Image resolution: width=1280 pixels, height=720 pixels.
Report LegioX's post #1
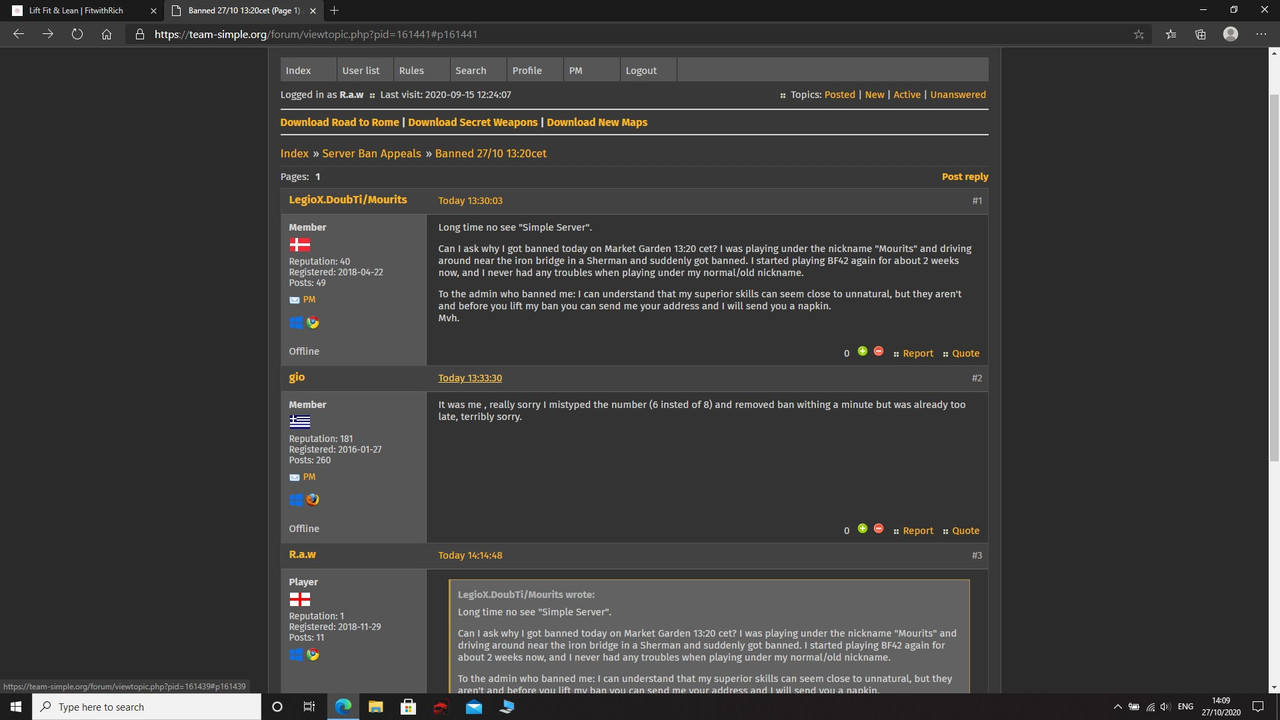coord(918,353)
